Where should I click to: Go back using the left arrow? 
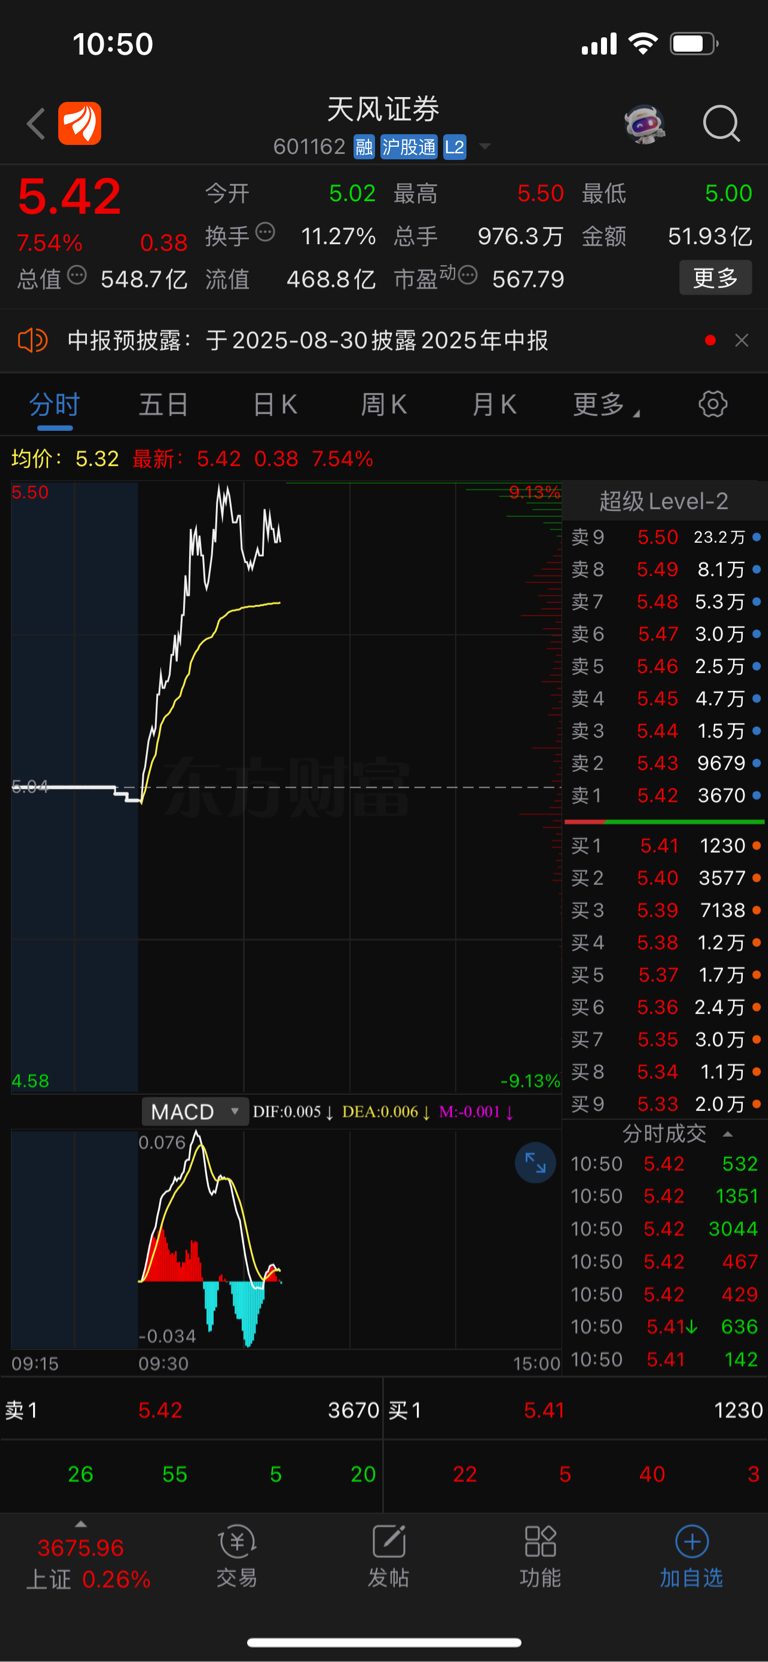[x=36, y=124]
